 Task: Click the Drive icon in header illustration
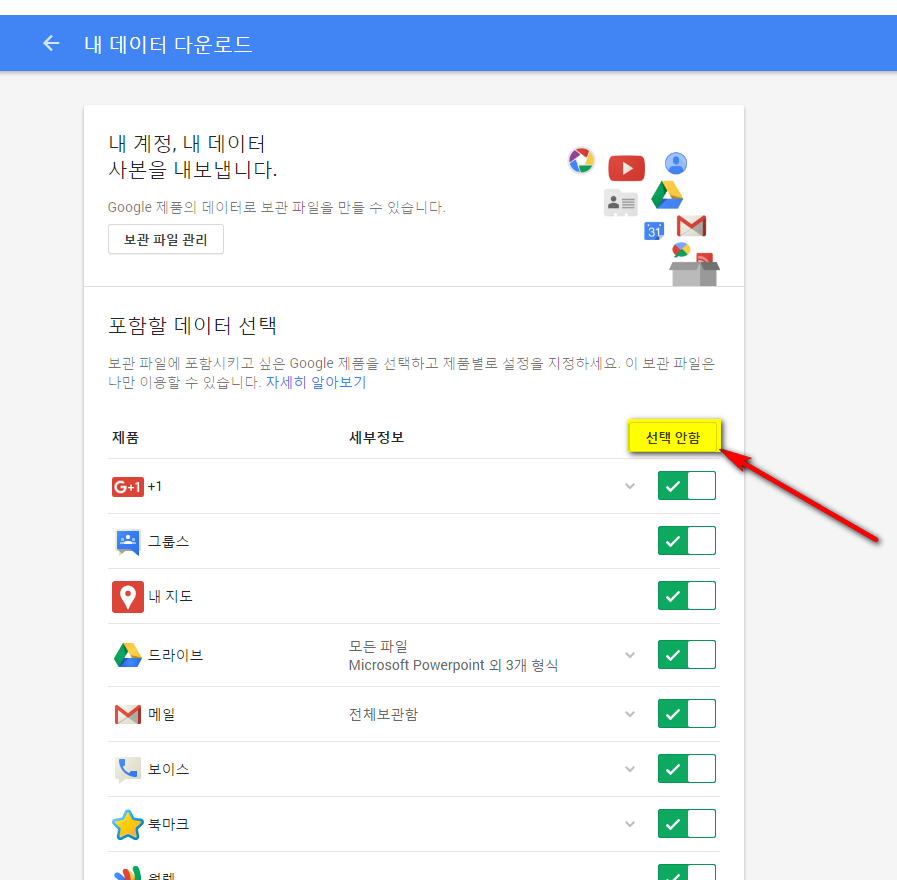click(x=667, y=195)
